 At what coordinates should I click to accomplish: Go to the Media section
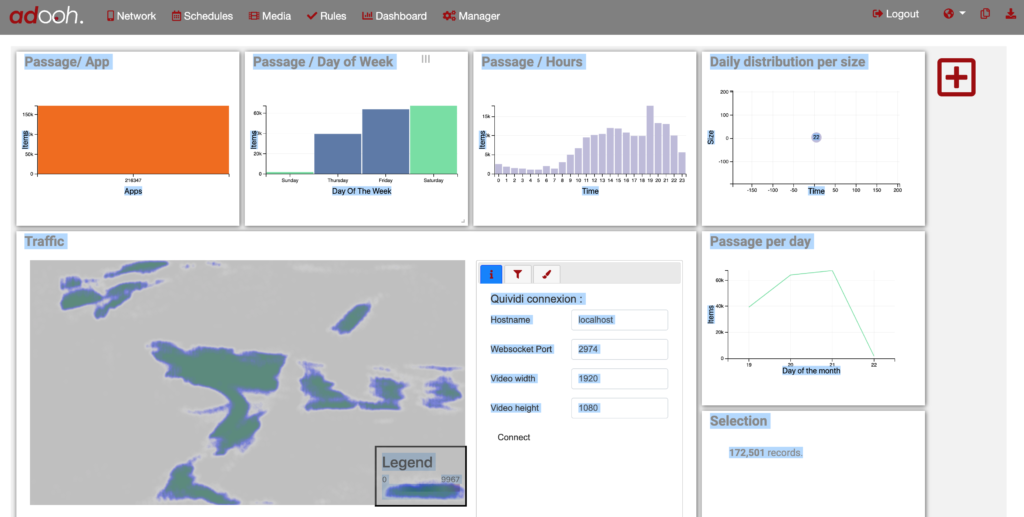coord(270,16)
